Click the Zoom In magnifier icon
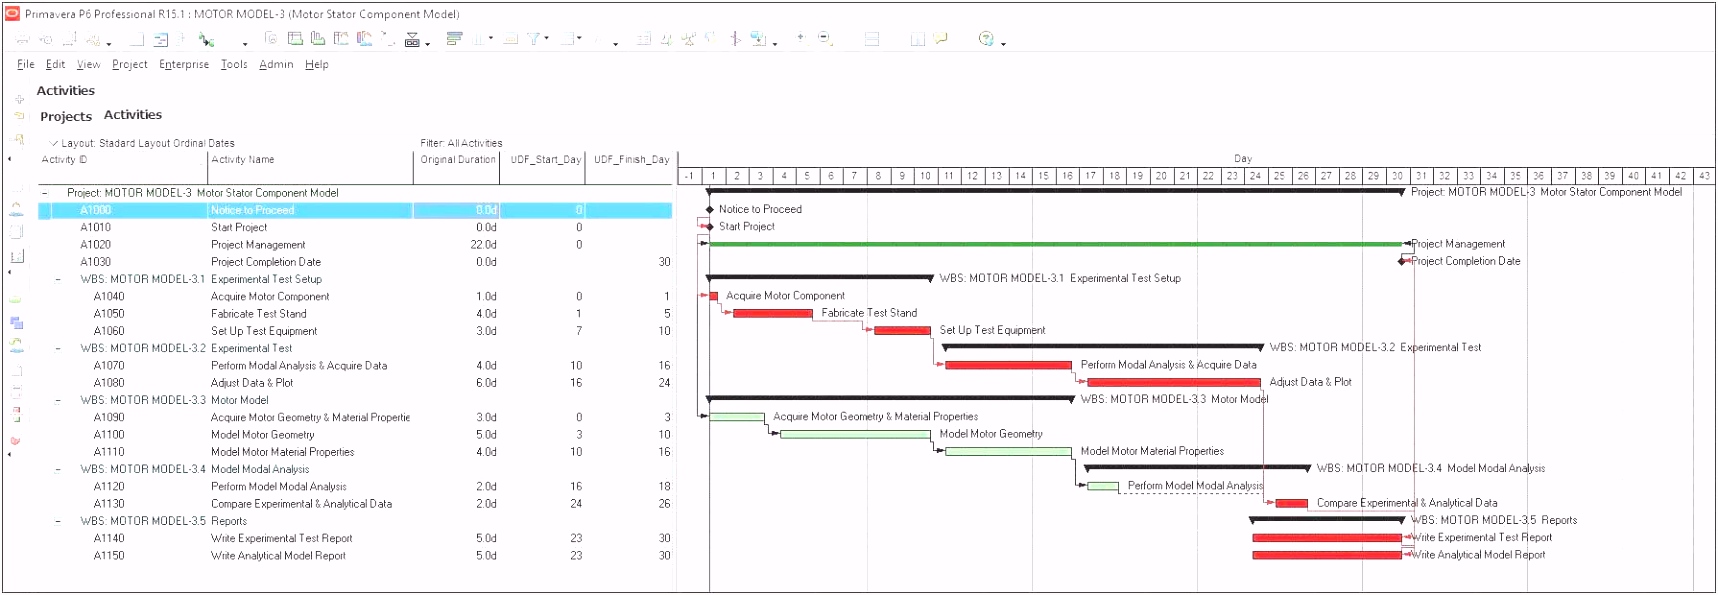 pyautogui.click(x=801, y=37)
